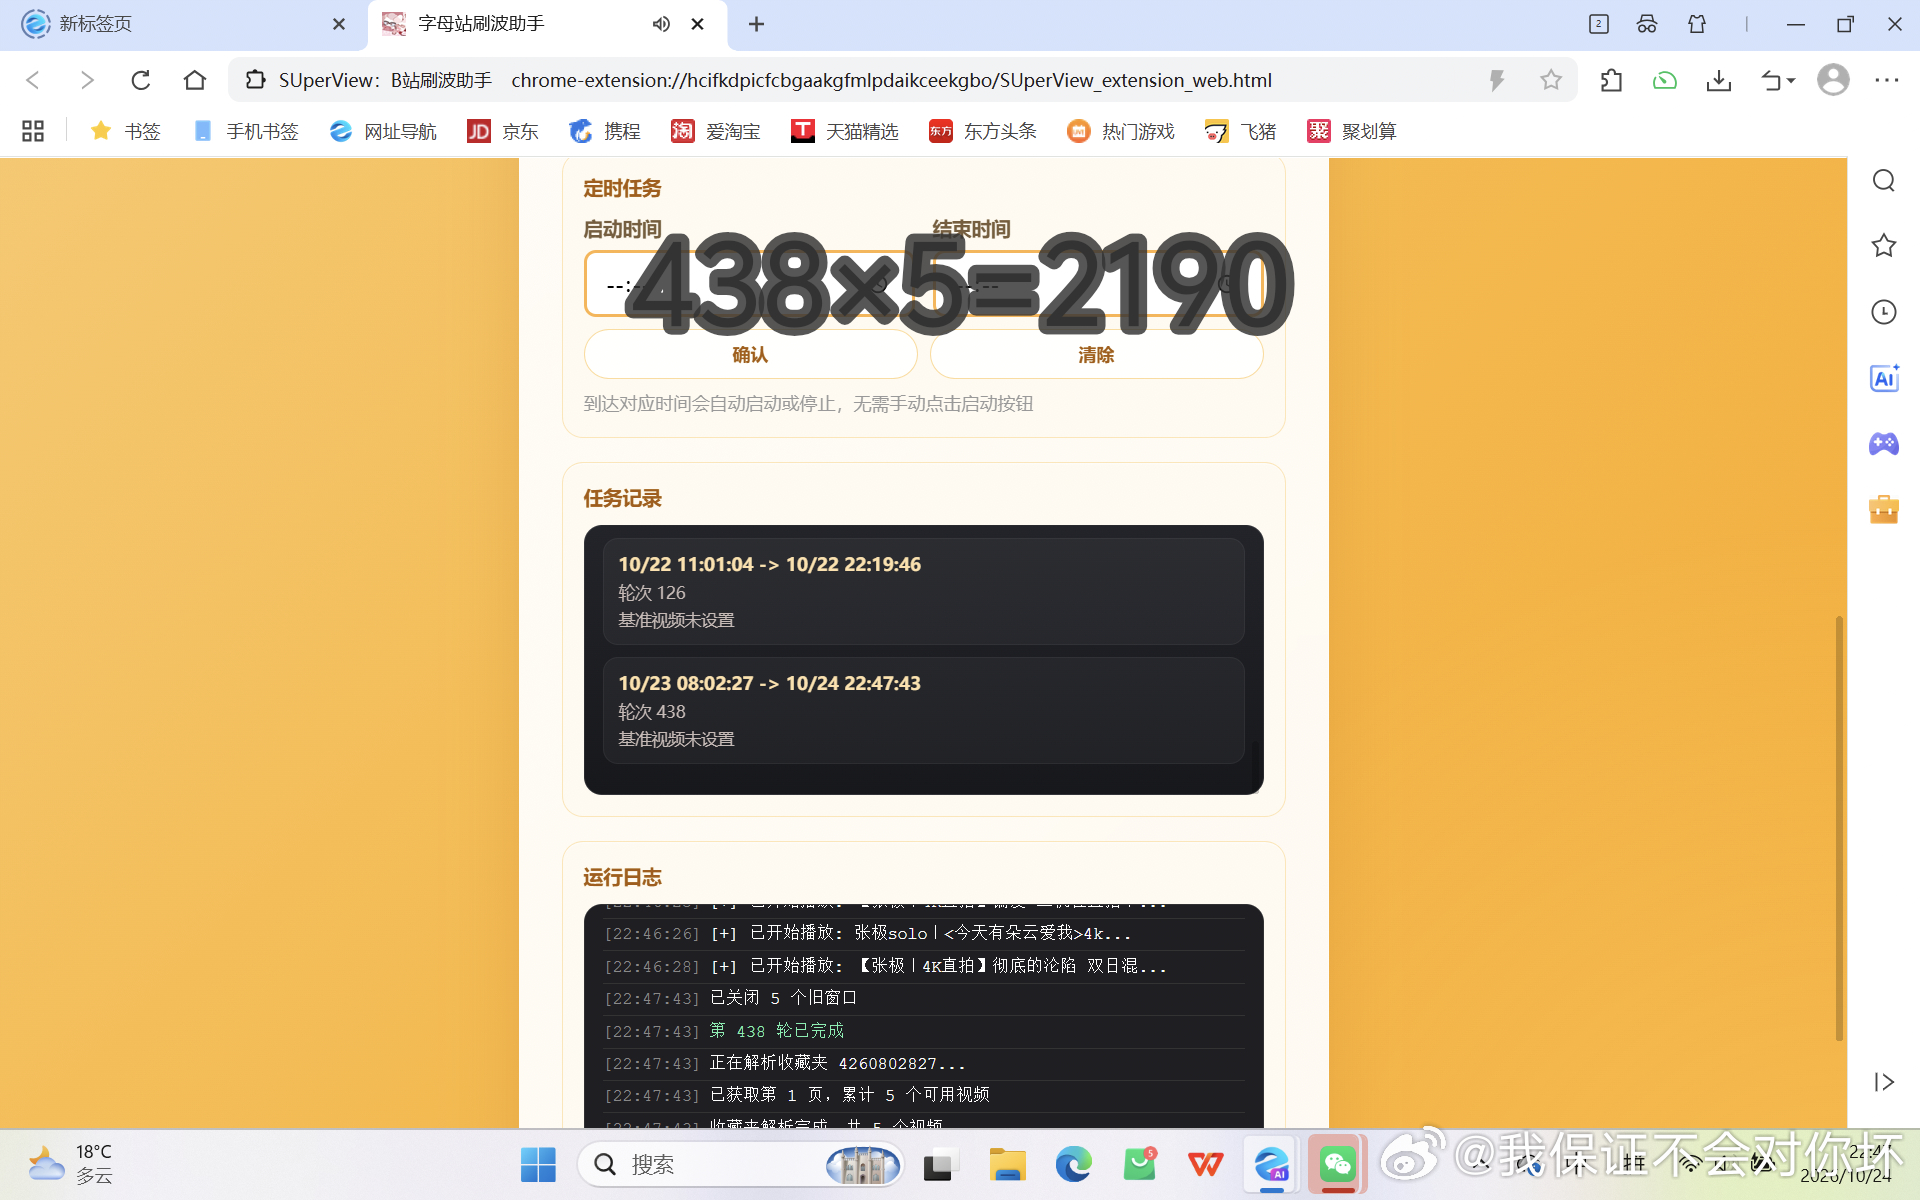
Task: Click the 确认 button for the timer task
Action: 750,355
